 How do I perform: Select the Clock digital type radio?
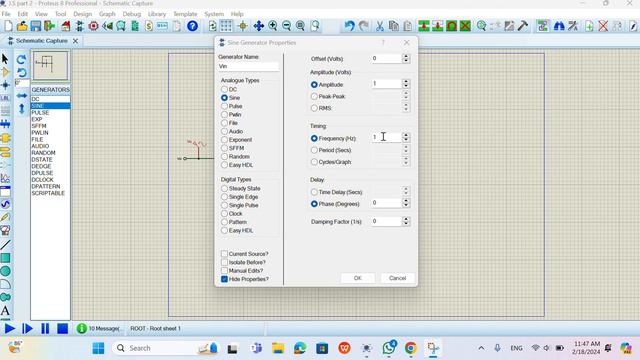pos(224,213)
